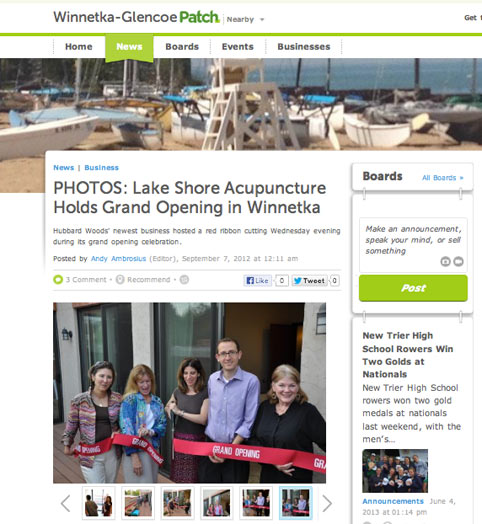Click the Business category link
This screenshot has height=524, width=482.
(x=102, y=167)
